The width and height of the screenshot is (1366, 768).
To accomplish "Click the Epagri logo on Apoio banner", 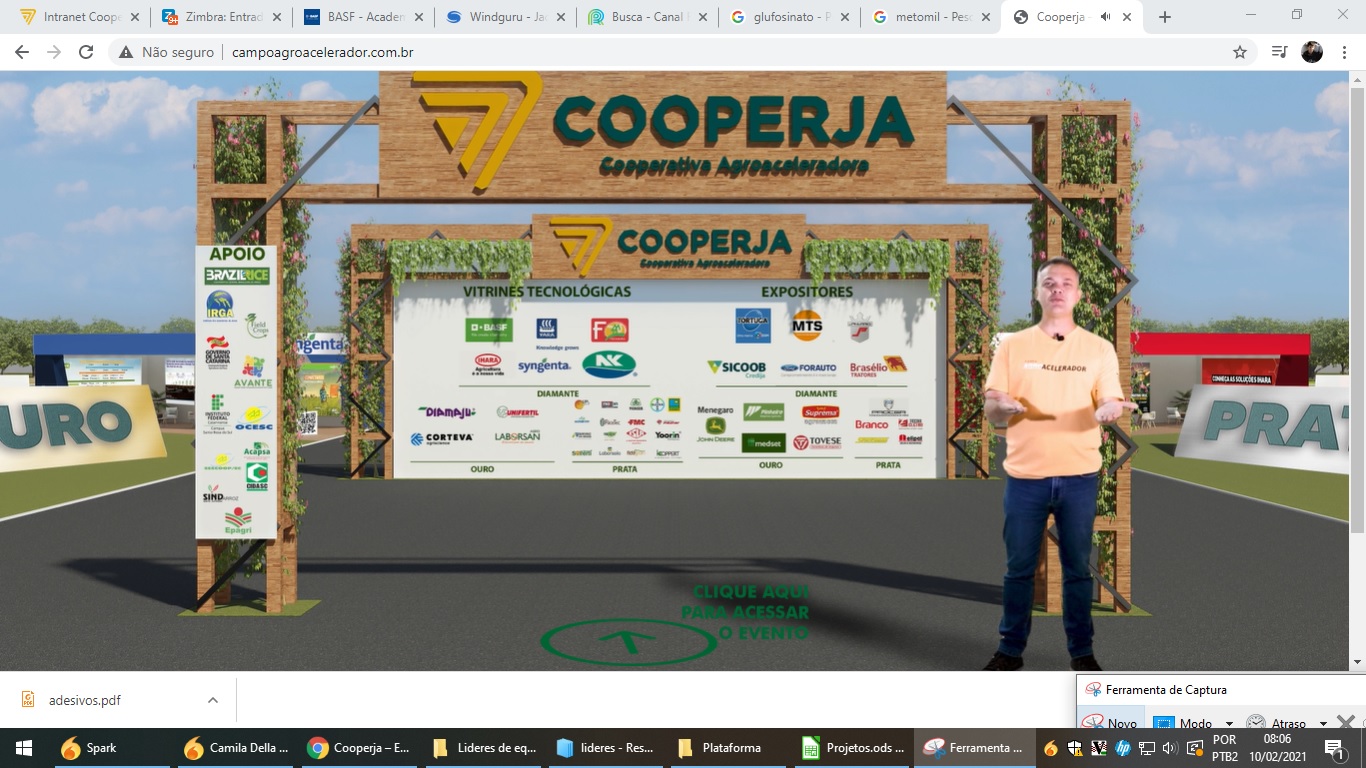I will tap(238, 520).
